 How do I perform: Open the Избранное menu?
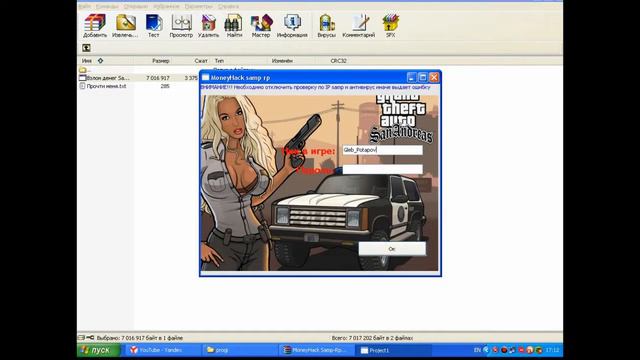coord(166,7)
